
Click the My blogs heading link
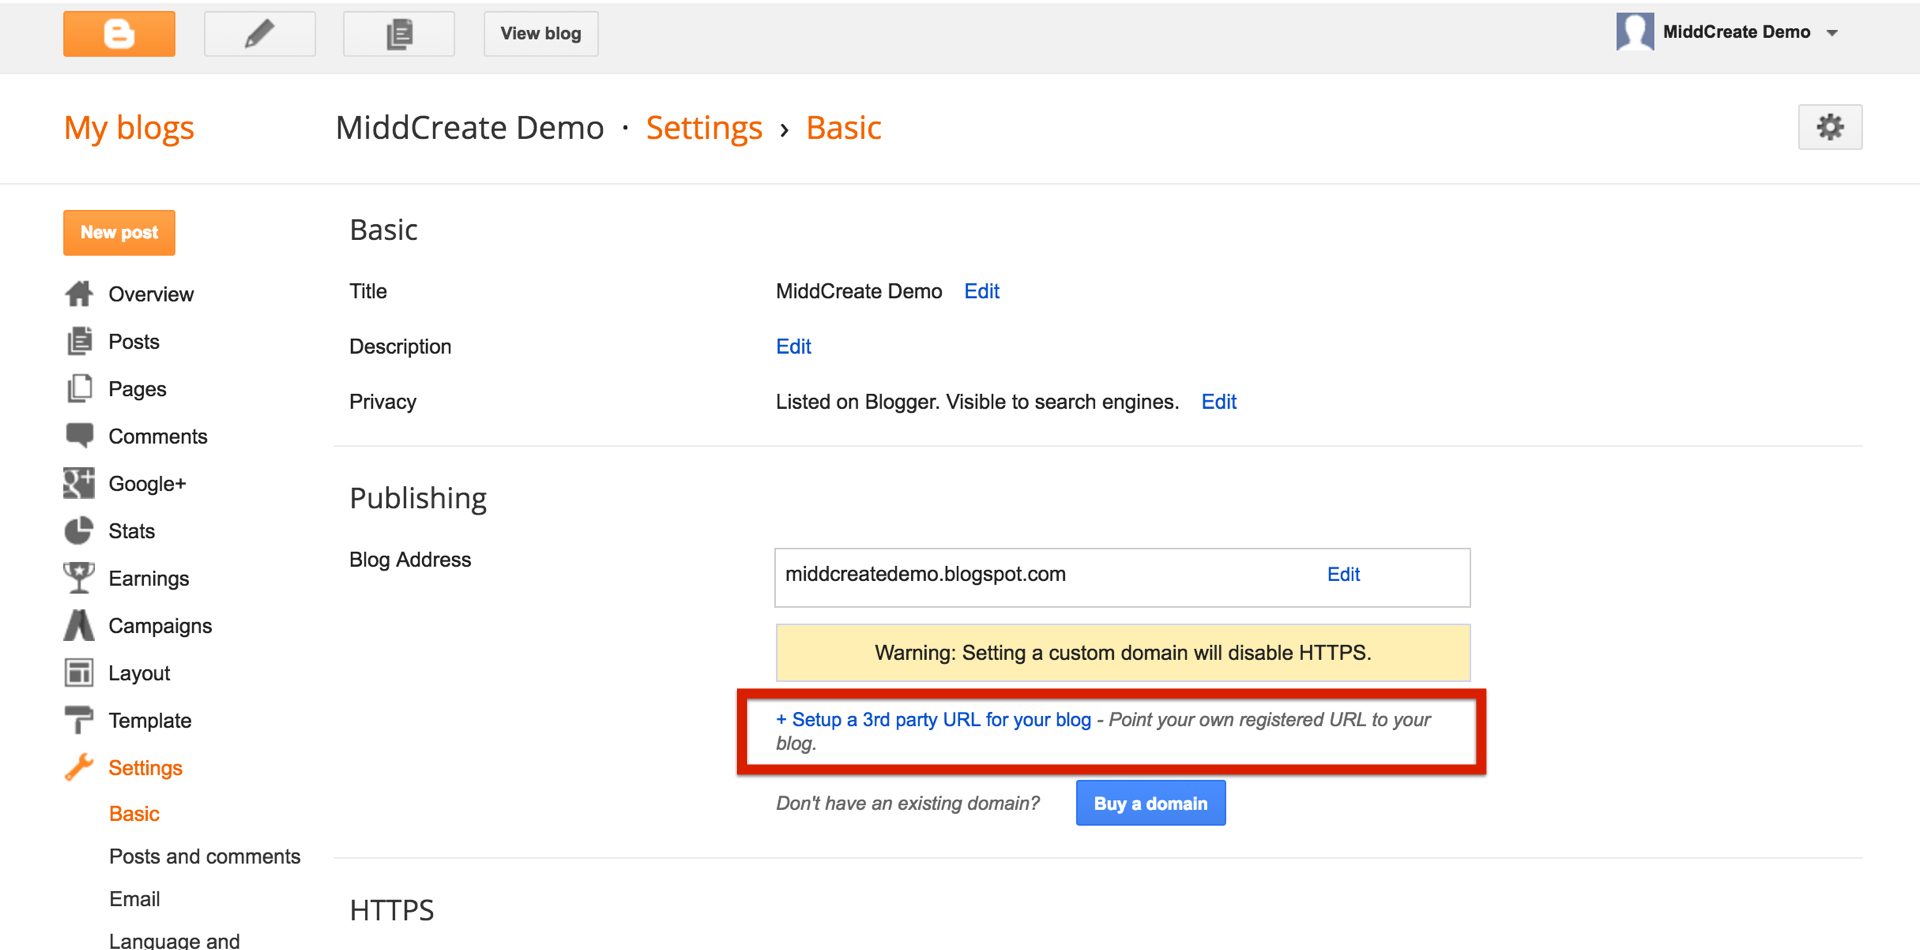click(129, 128)
